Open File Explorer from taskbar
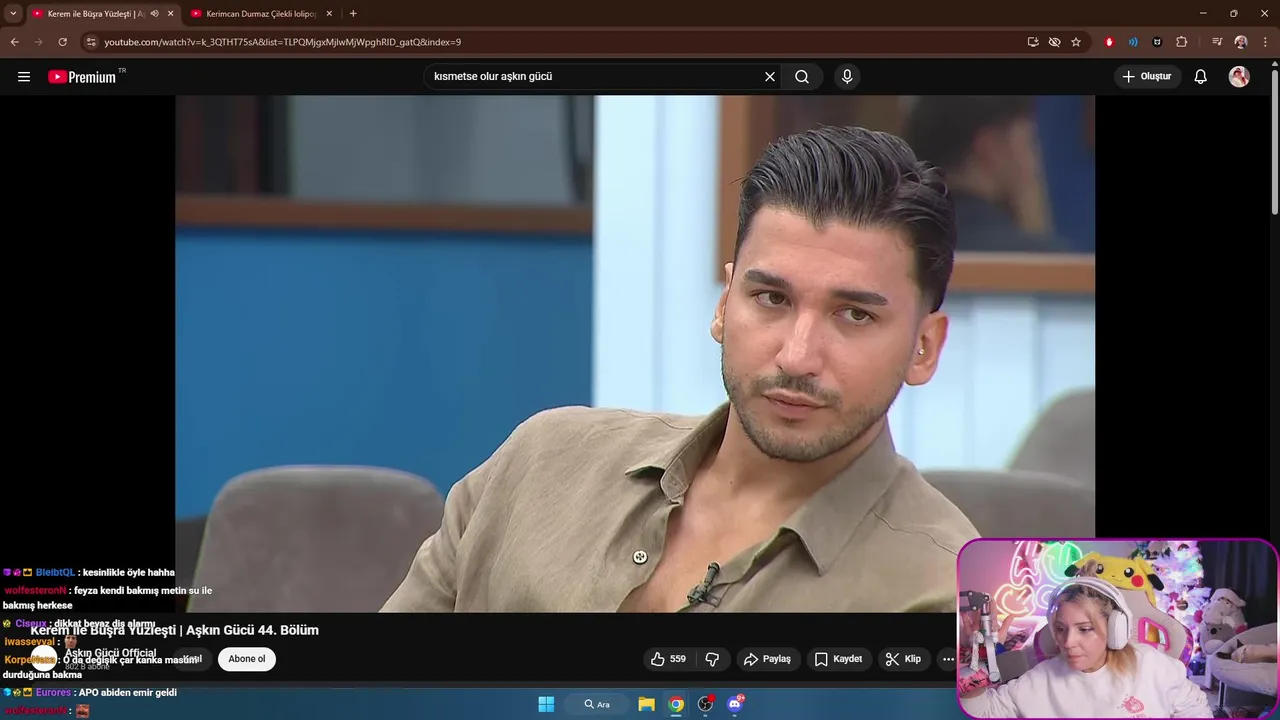This screenshot has height=720, width=1280. [x=647, y=704]
